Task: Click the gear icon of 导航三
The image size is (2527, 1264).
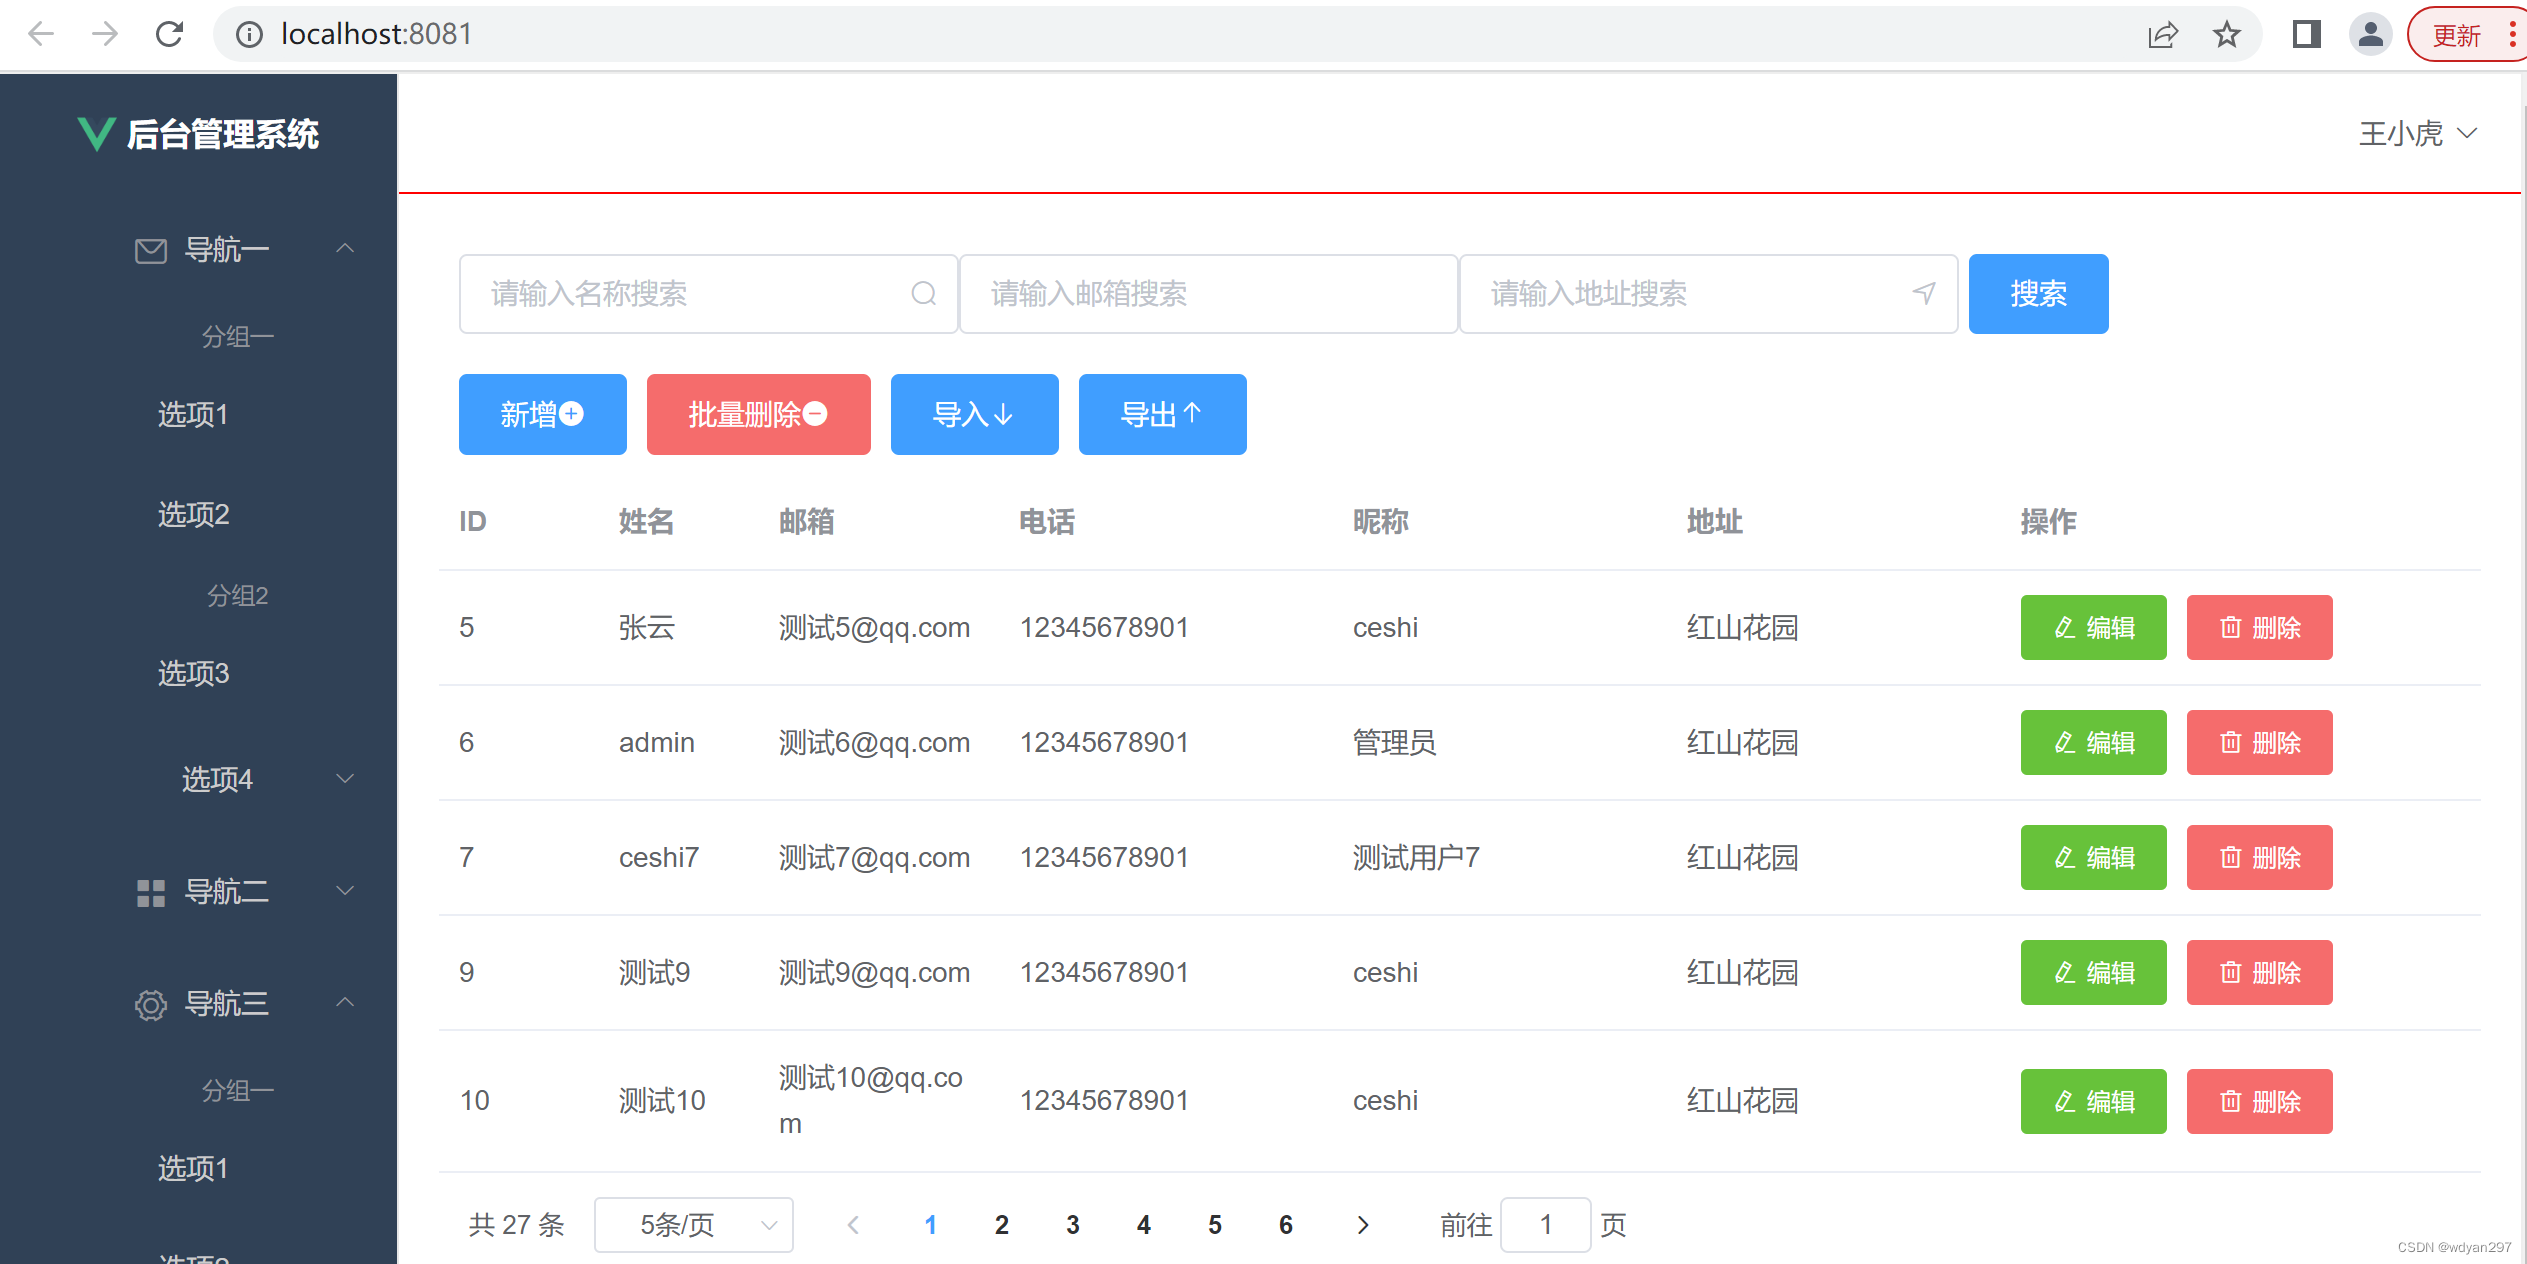Action: pos(151,1005)
